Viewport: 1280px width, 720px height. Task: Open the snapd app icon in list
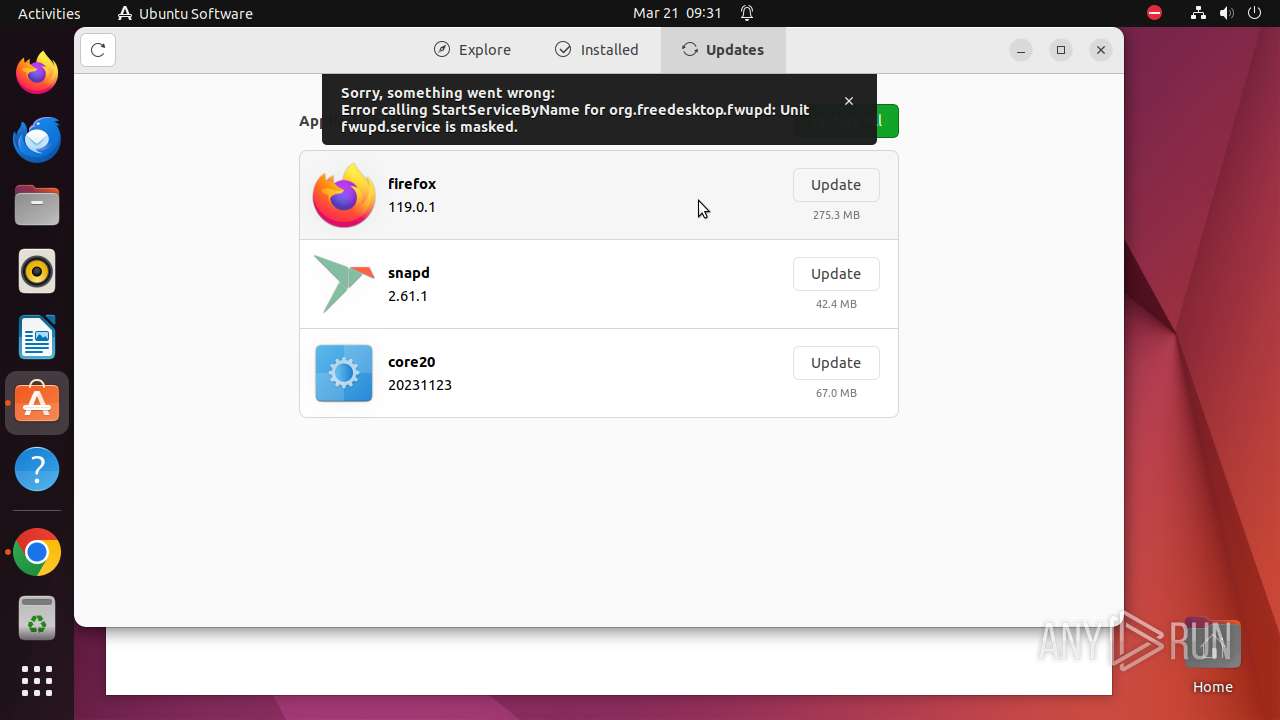tap(344, 284)
